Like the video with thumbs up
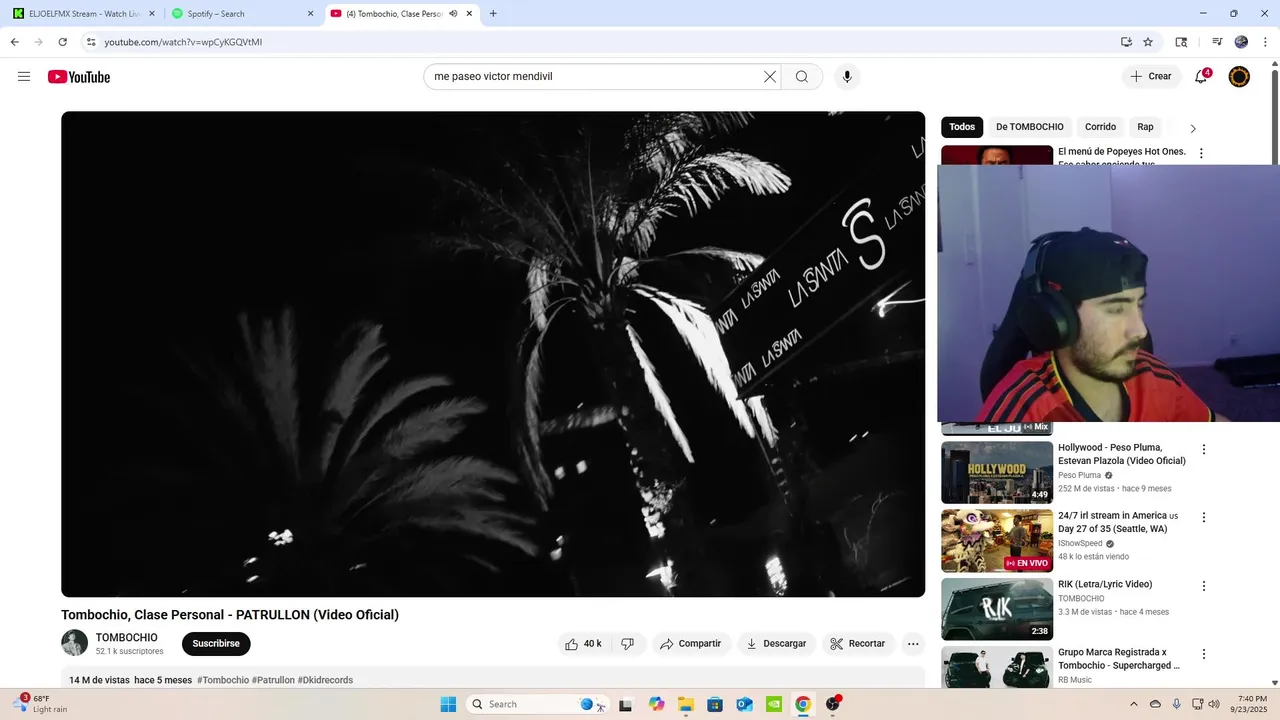The height and width of the screenshot is (720, 1280). [x=583, y=644]
